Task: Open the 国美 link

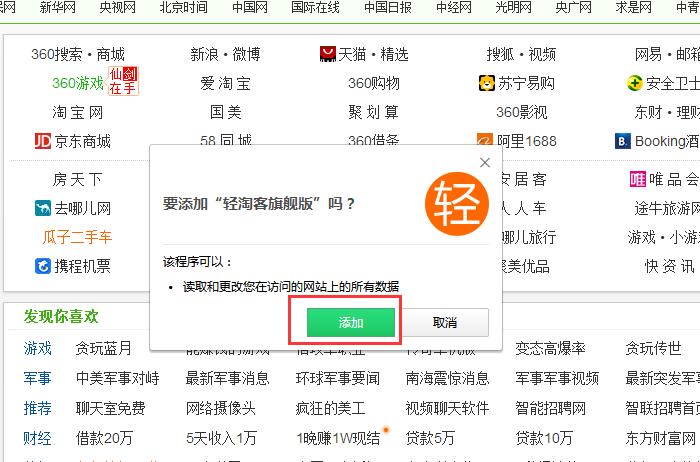Action: pos(225,112)
